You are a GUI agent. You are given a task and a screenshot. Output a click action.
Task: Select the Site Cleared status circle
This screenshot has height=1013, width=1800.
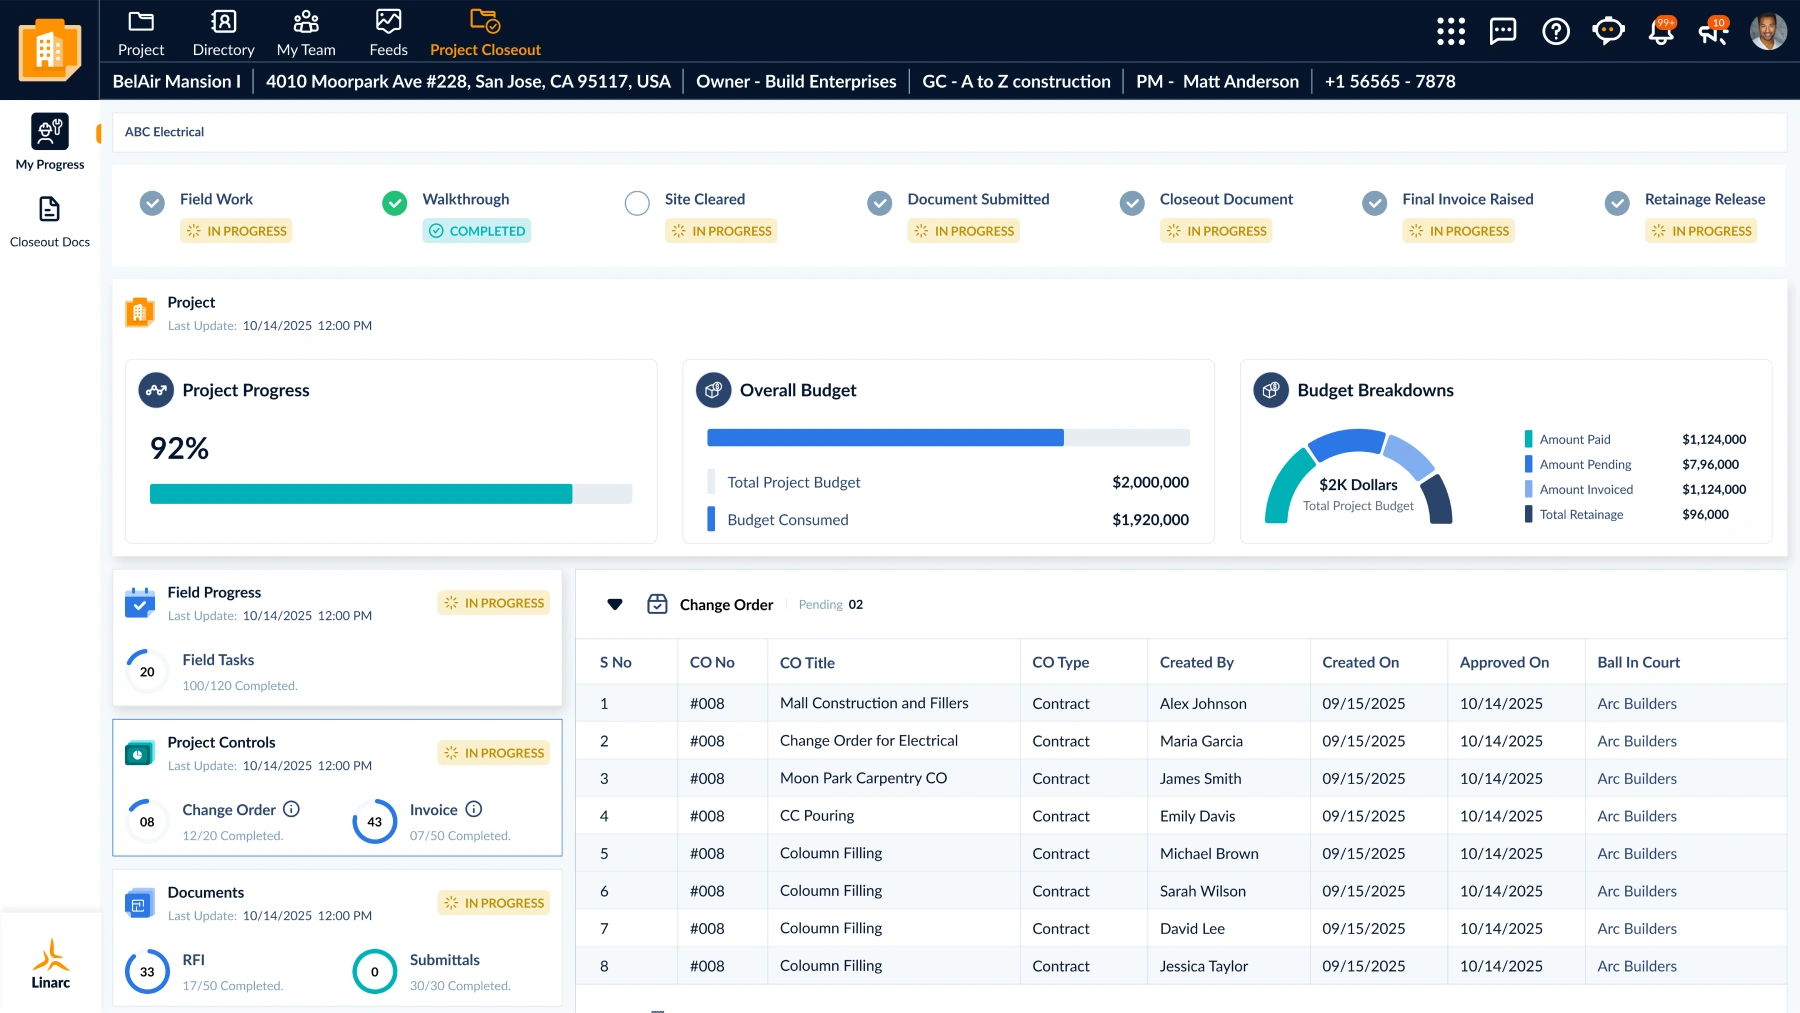(x=637, y=203)
